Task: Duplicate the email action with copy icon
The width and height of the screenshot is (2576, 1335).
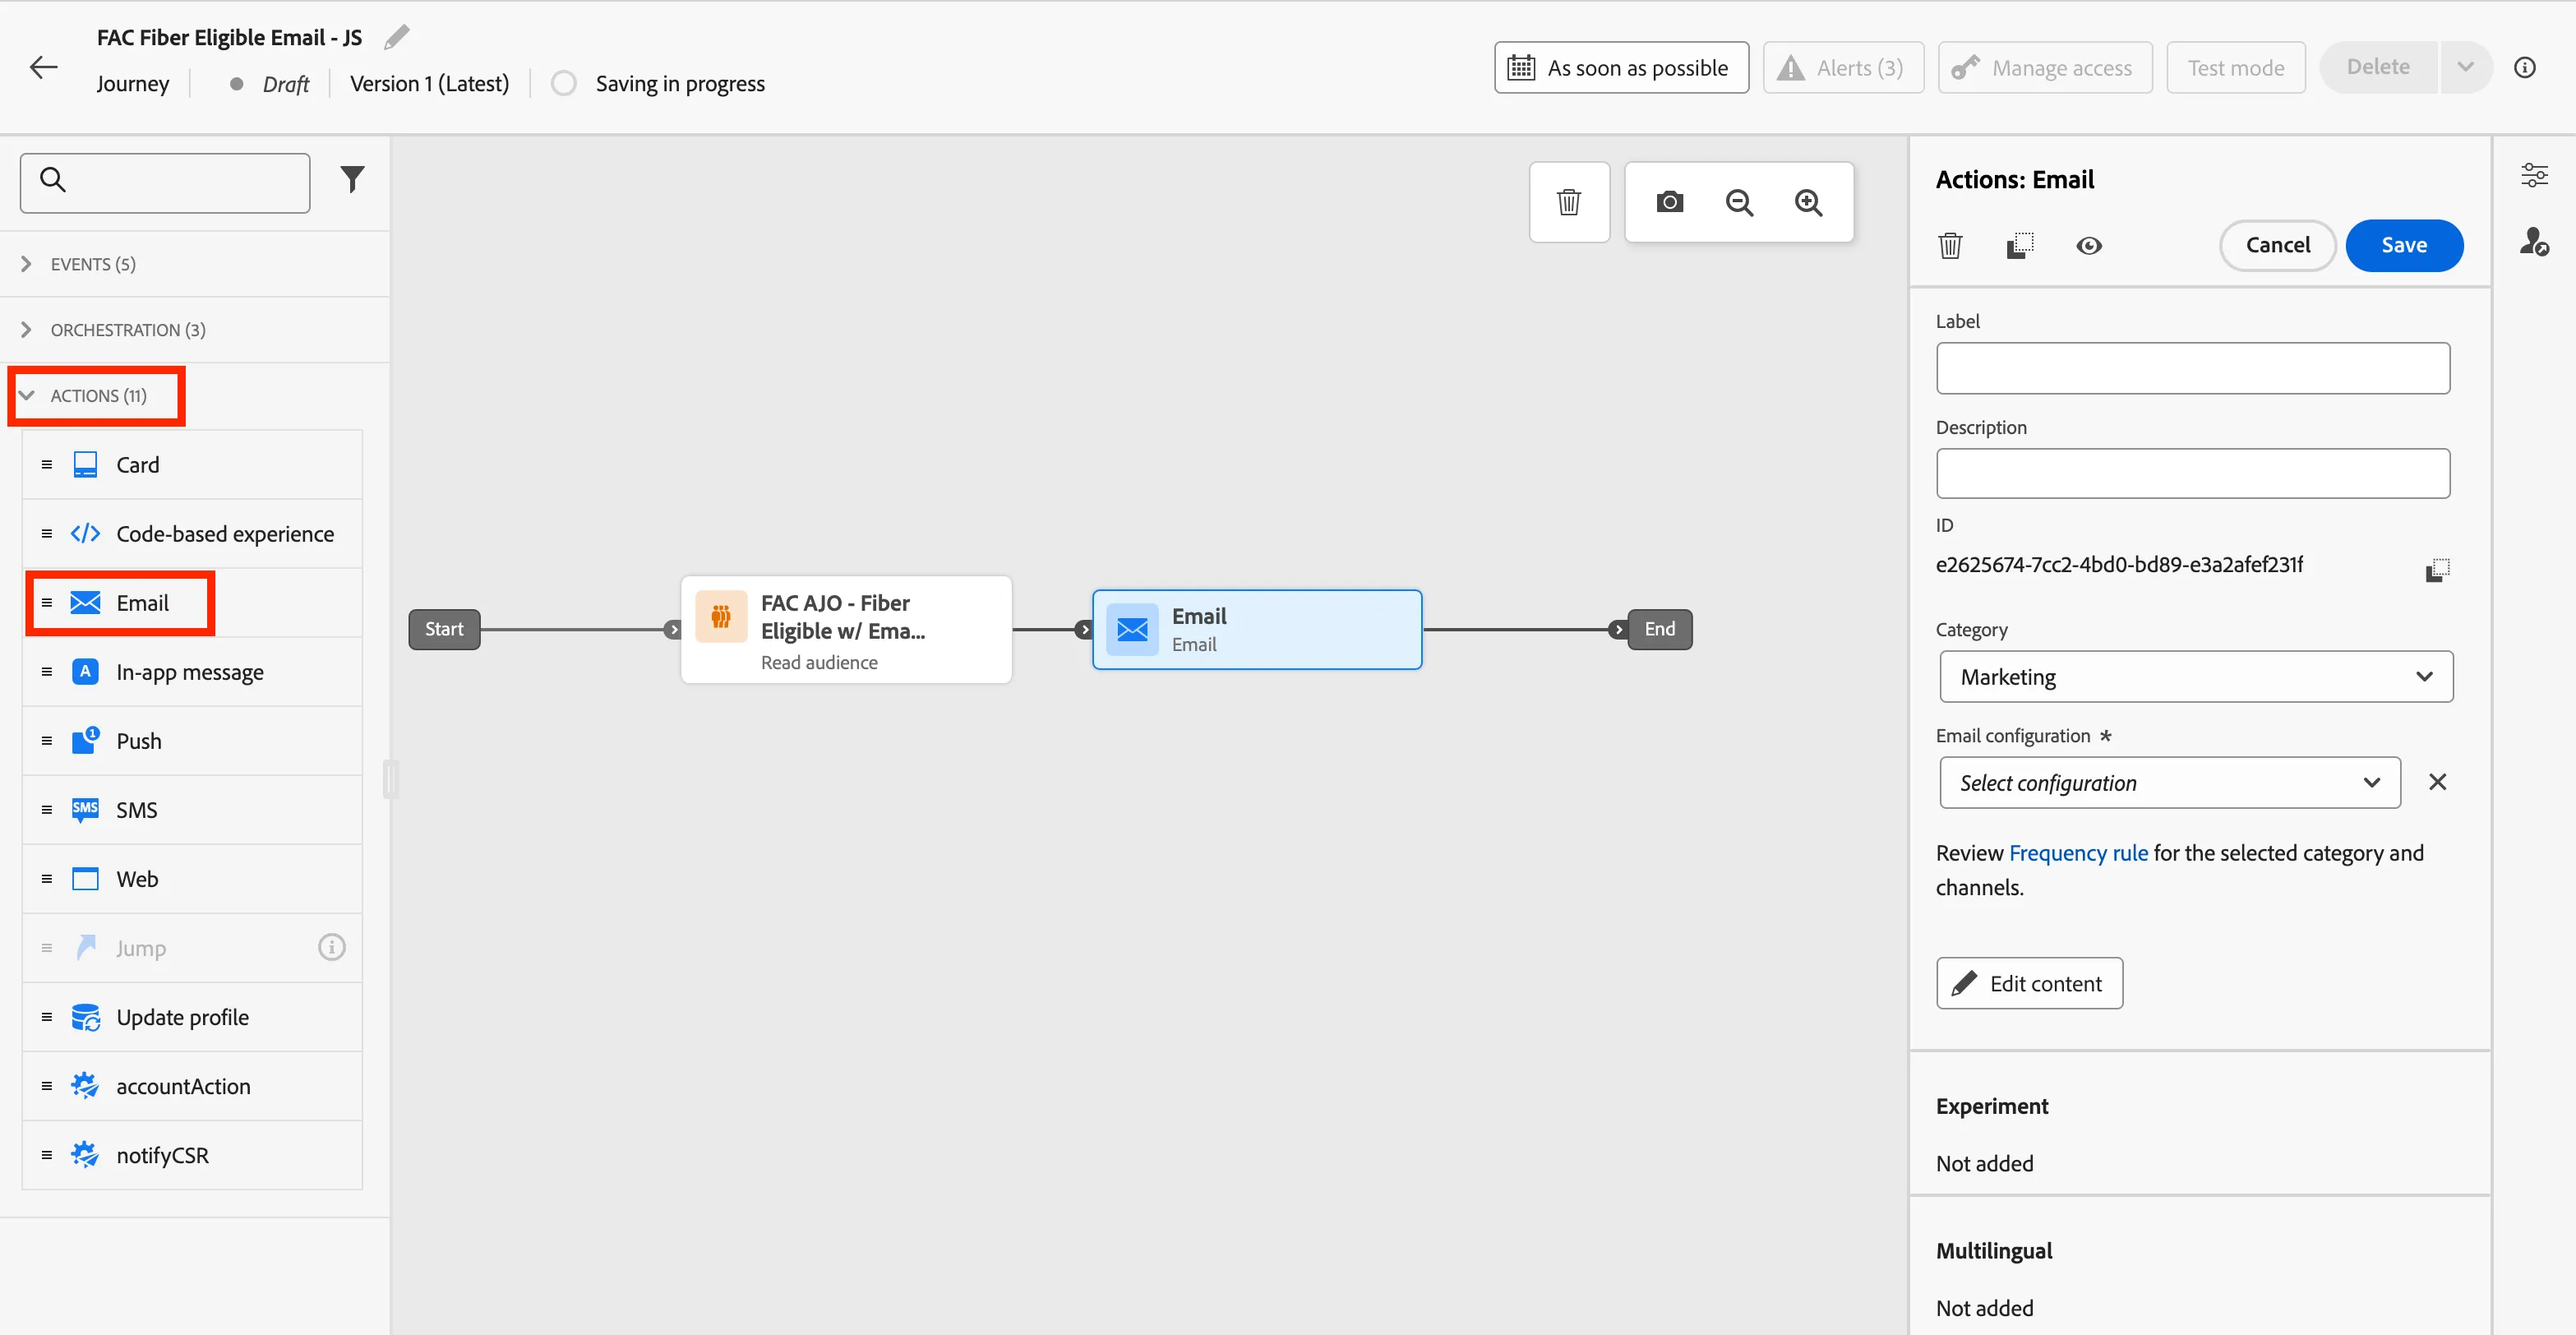Action: 2020,245
